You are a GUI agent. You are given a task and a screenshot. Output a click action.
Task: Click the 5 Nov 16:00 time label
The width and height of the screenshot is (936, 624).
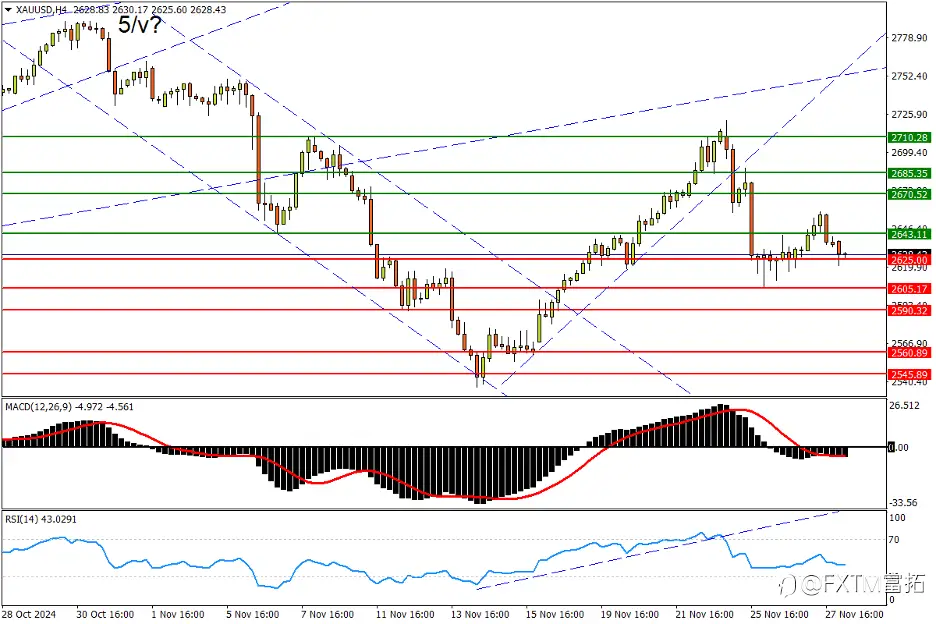point(253,614)
